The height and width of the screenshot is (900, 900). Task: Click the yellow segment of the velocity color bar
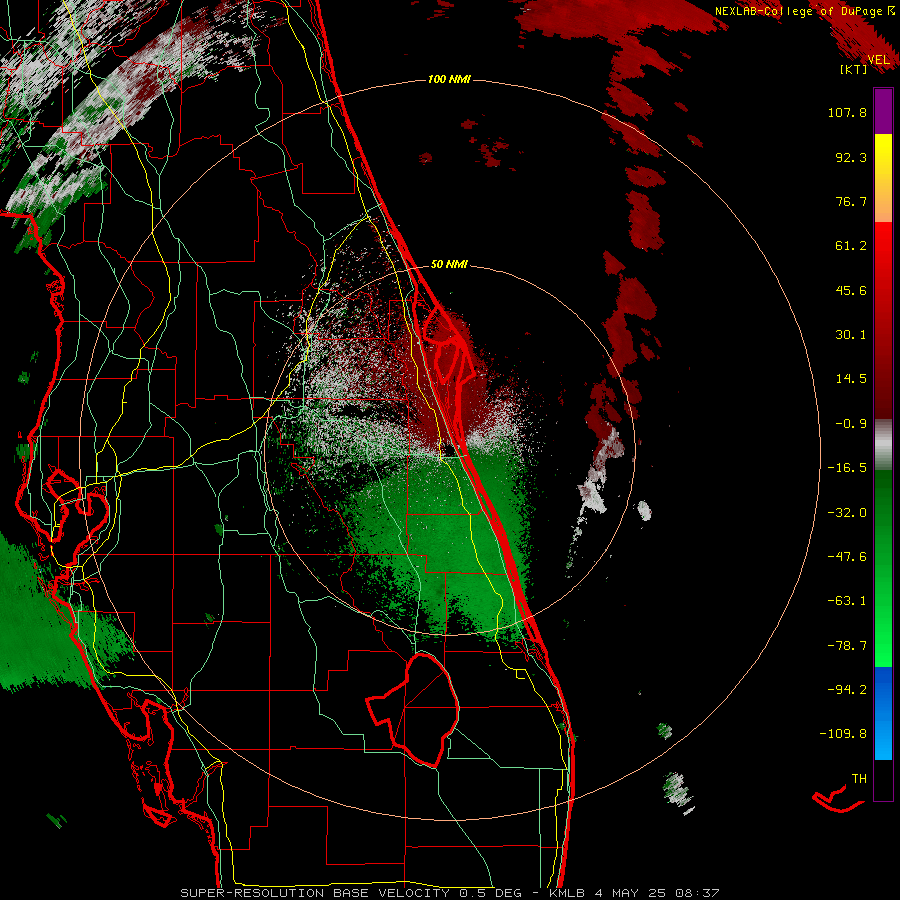(x=883, y=156)
